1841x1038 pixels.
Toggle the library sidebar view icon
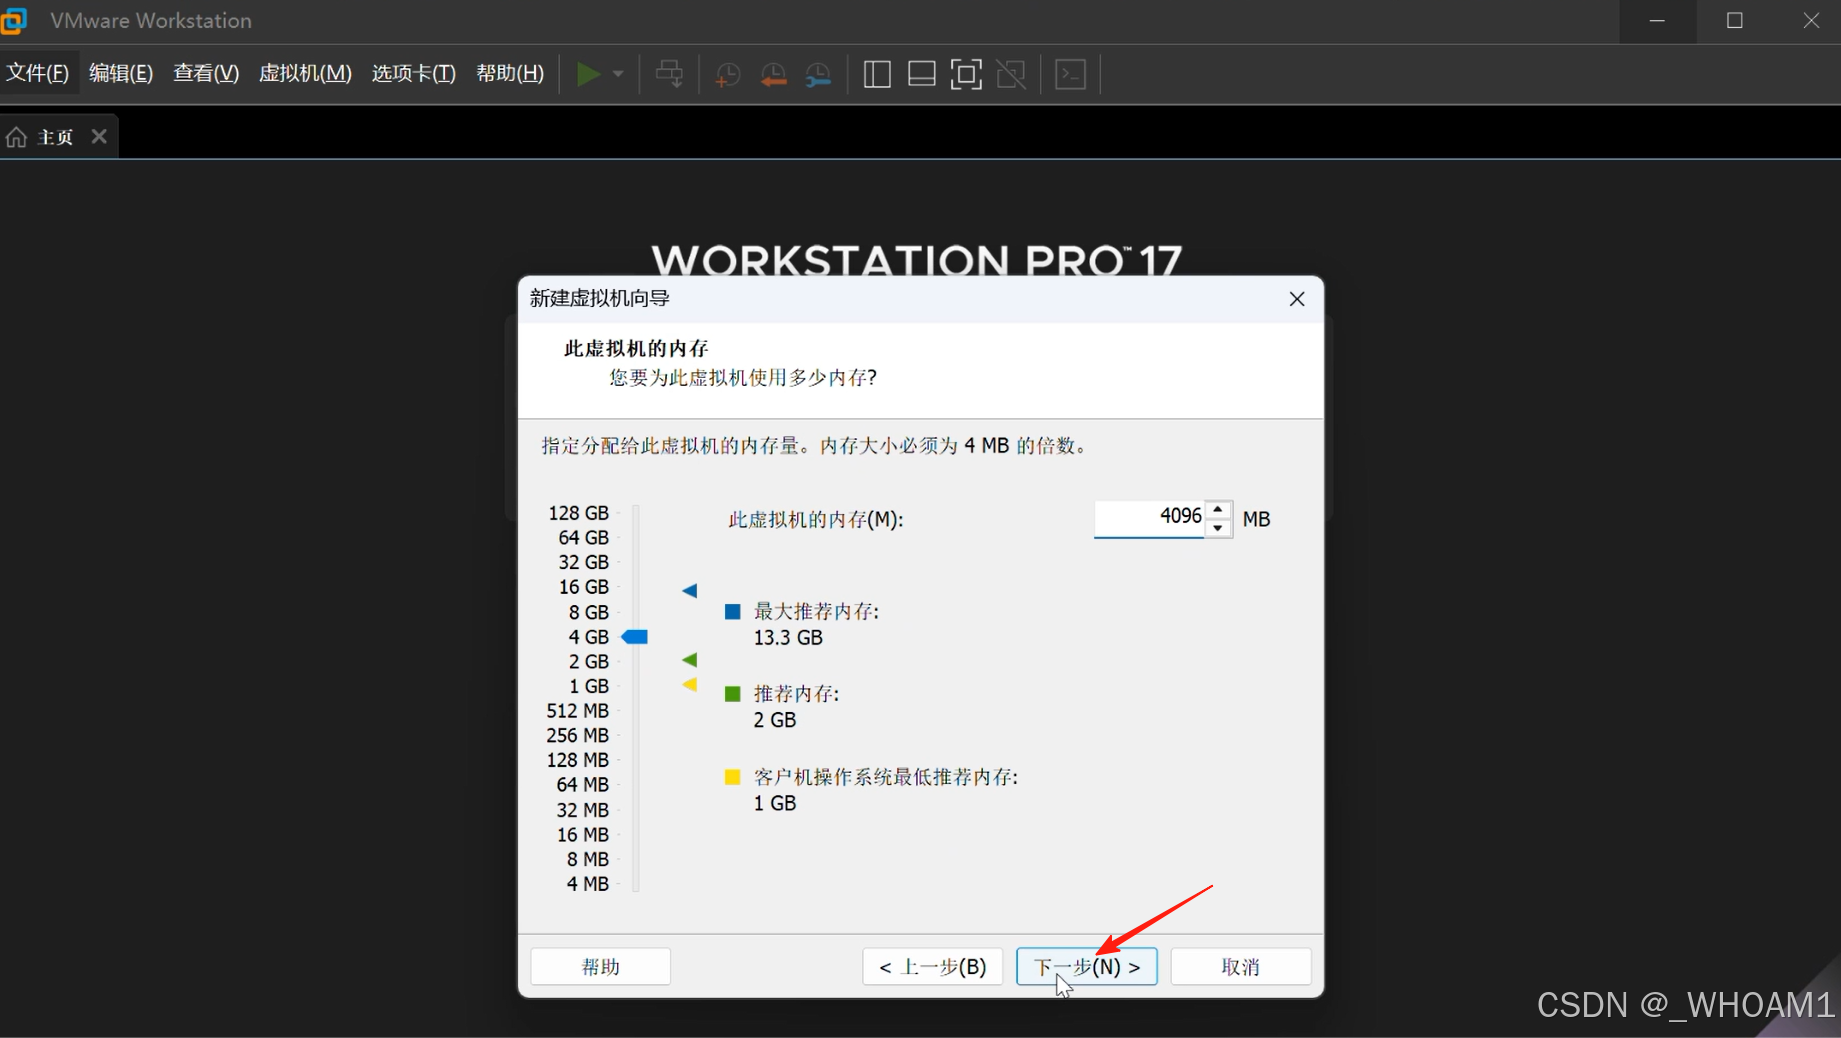[877, 74]
